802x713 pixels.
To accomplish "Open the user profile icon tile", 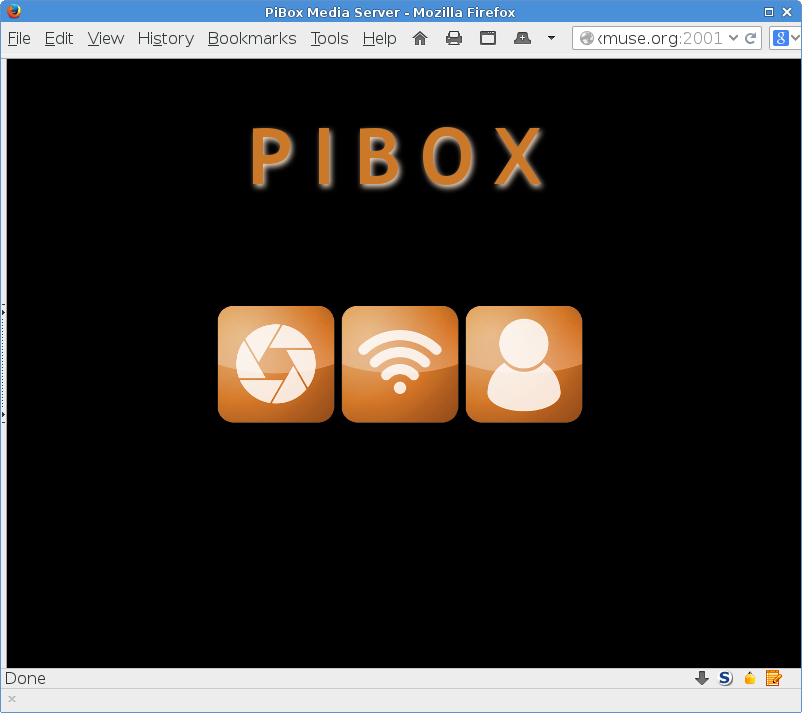I will tap(524, 364).
